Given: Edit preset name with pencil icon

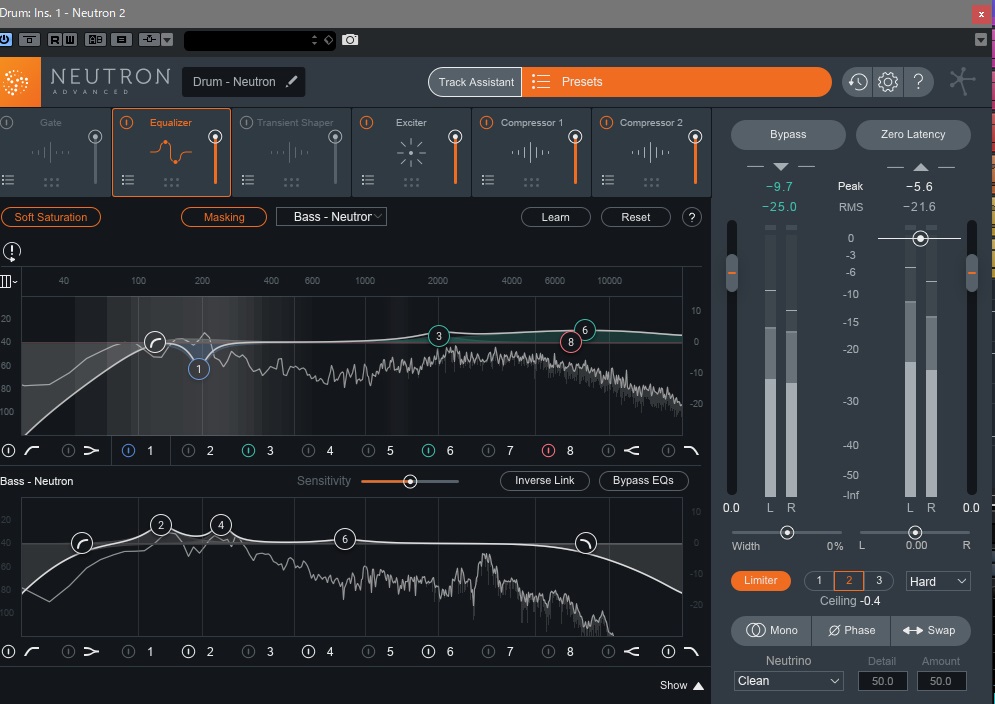Looking at the screenshot, I should tap(291, 81).
